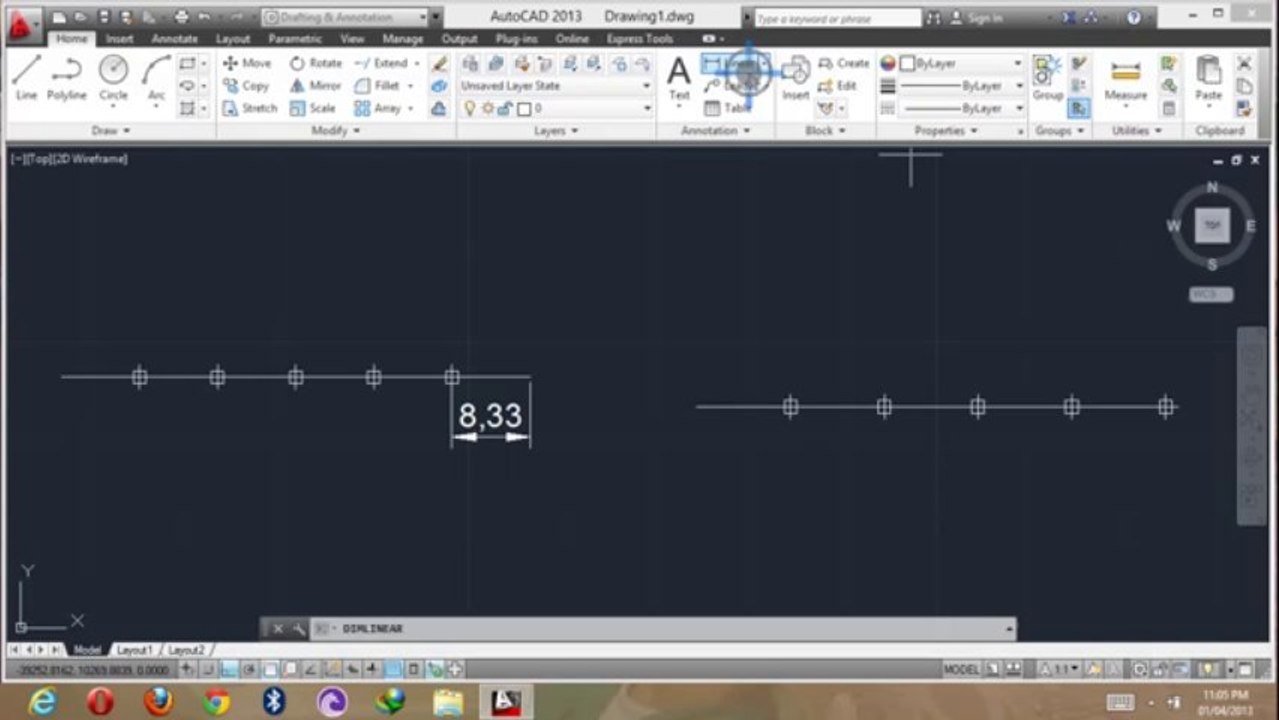Click the Fillet tool icon
The height and width of the screenshot is (720, 1279).
tap(362, 86)
